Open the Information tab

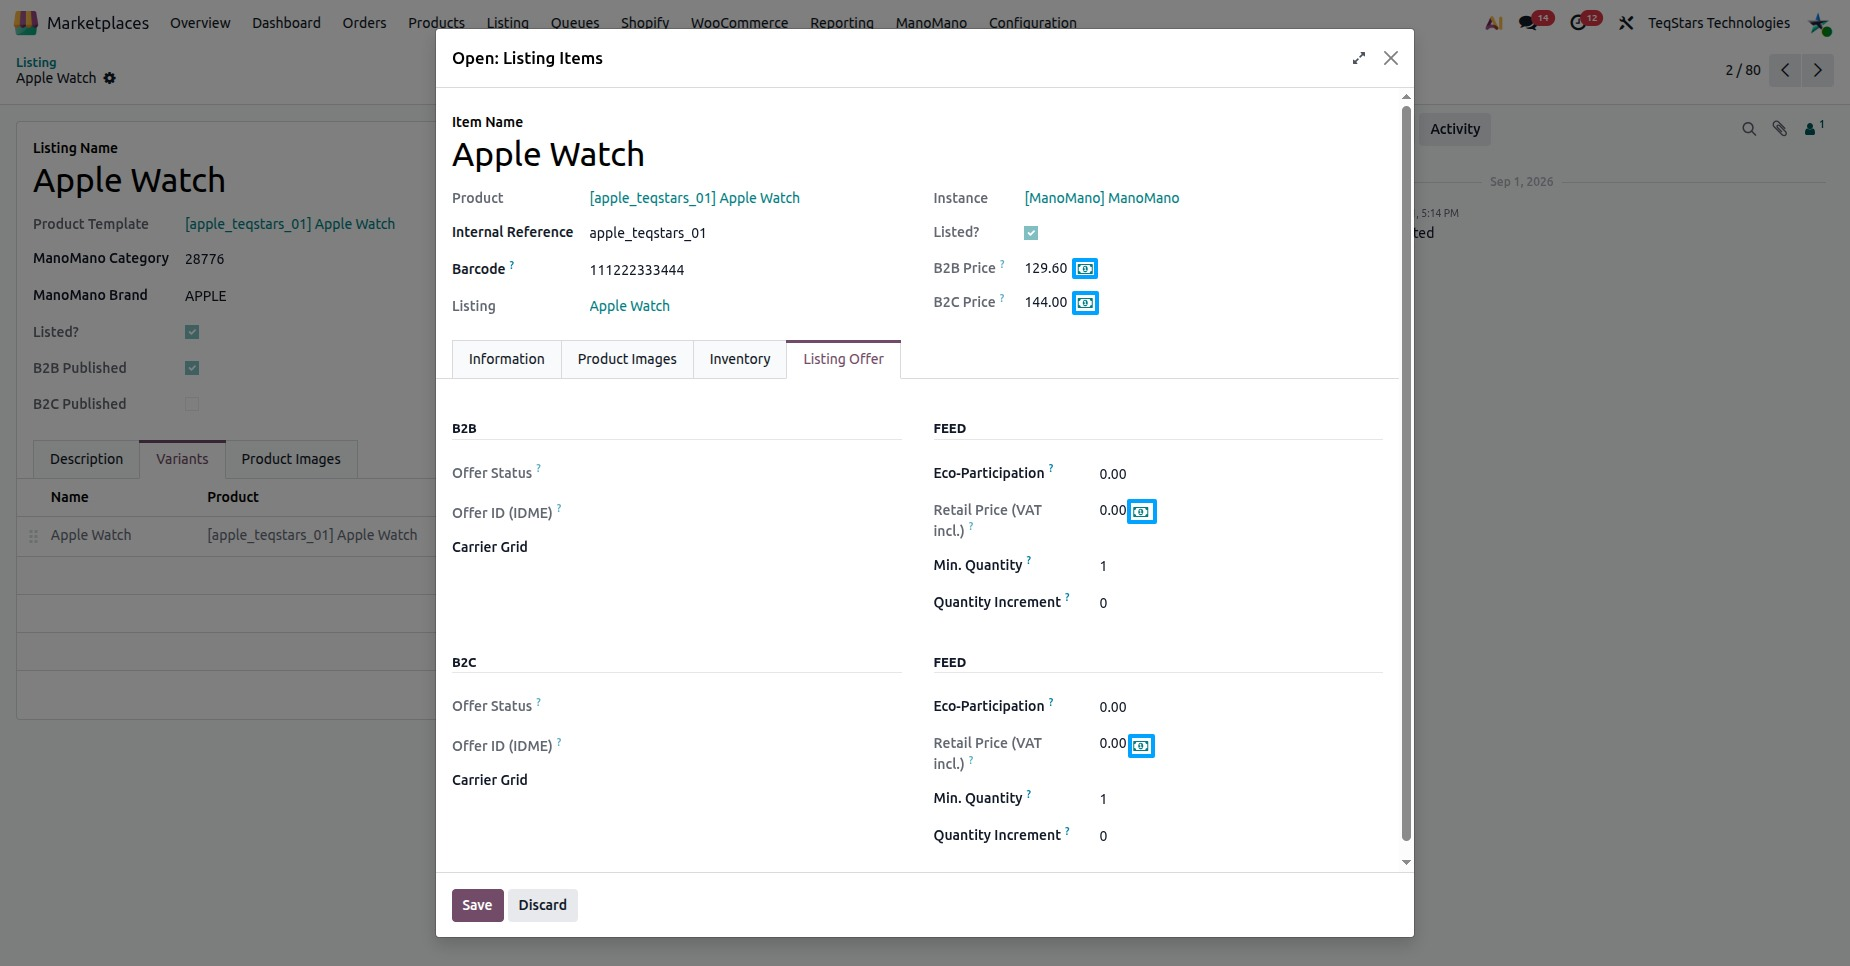click(507, 359)
